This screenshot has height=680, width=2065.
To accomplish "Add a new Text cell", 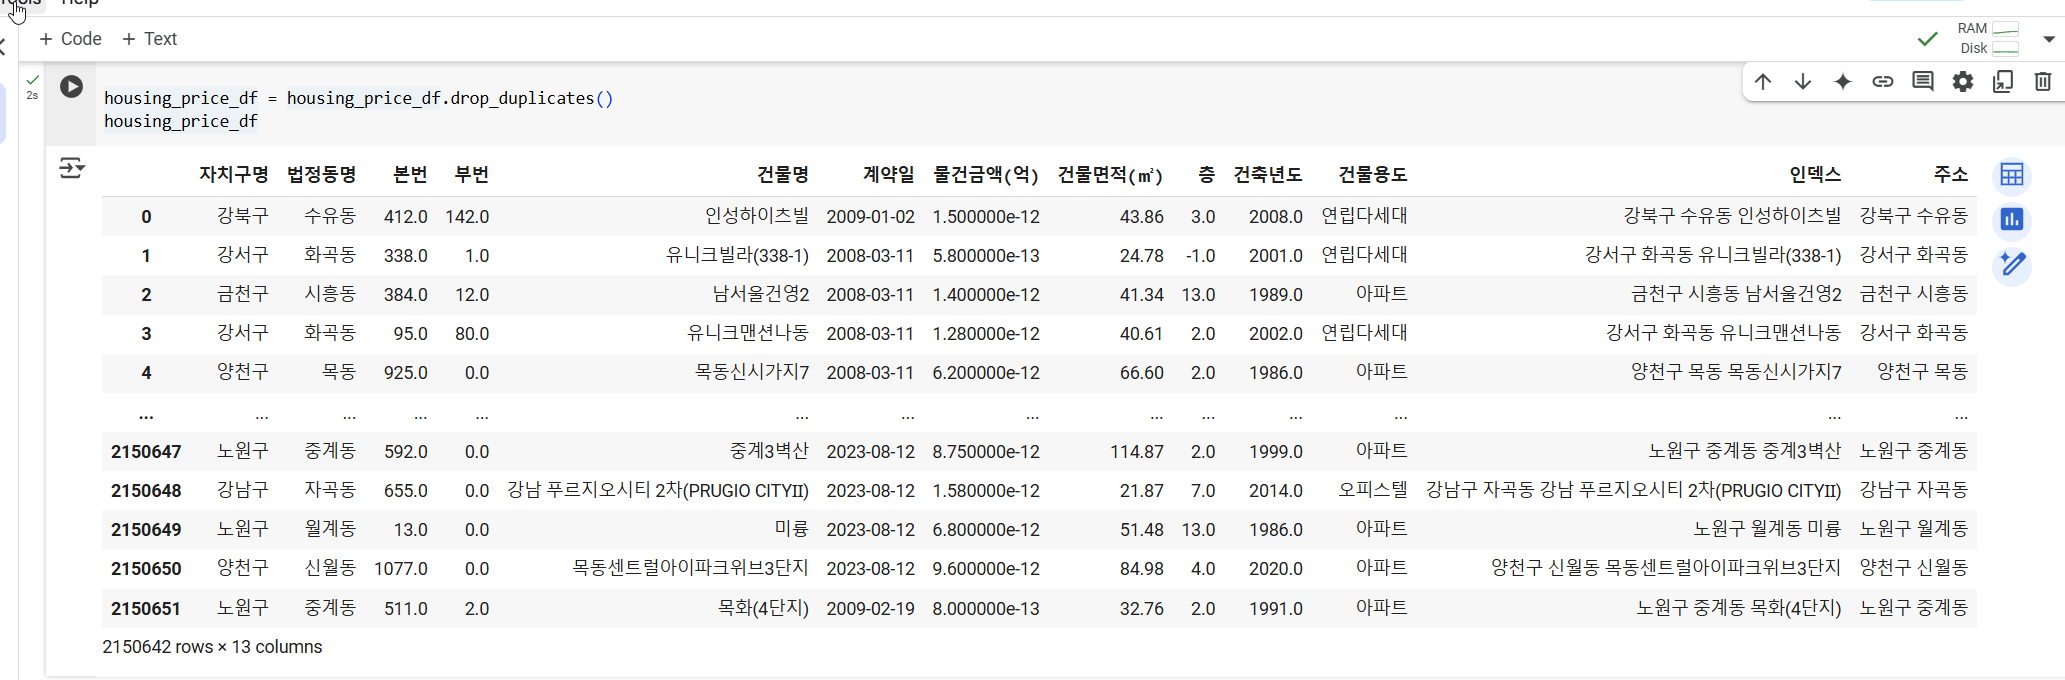I will [149, 39].
